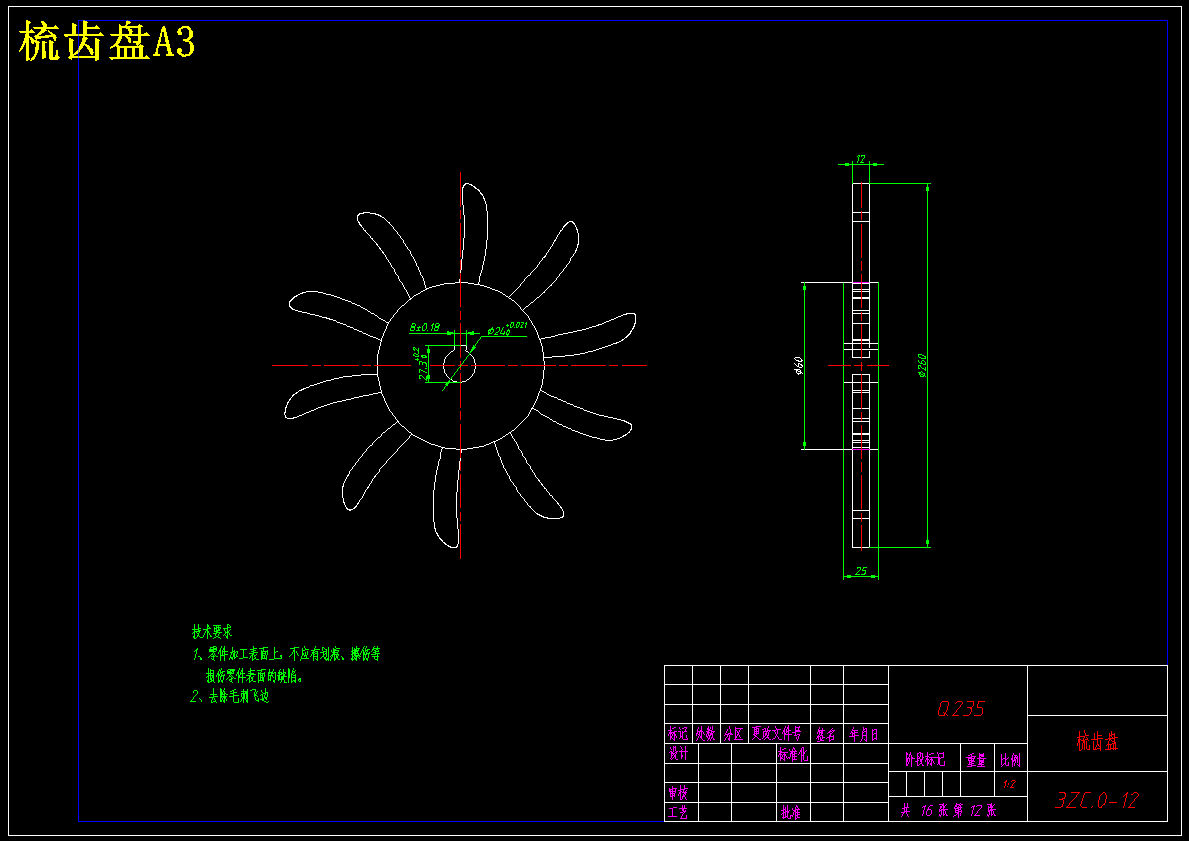The width and height of the screenshot is (1189, 841).
Task: Click the "12" thickness dimension
Action: [861, 159]
